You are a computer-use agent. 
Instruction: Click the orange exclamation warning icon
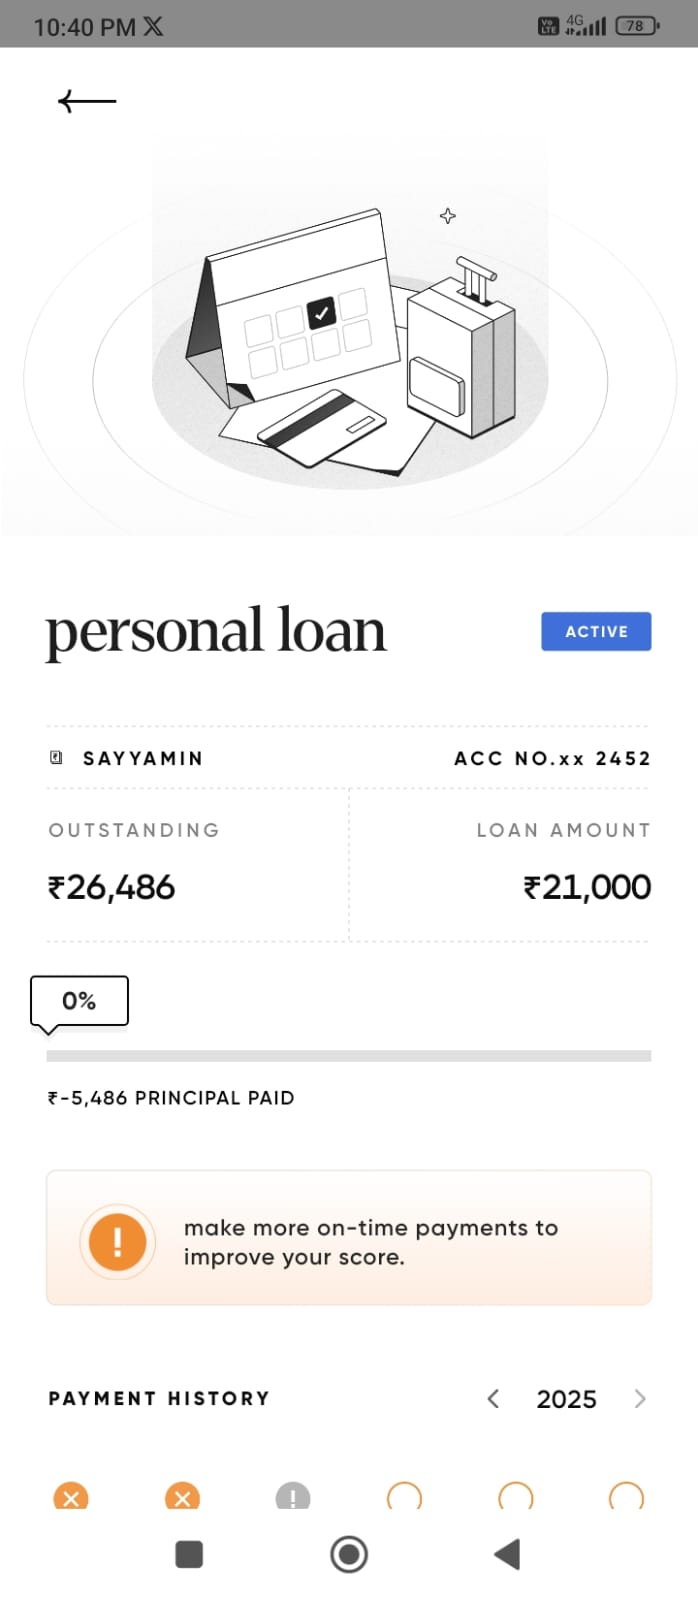(x=118, y=1242)
